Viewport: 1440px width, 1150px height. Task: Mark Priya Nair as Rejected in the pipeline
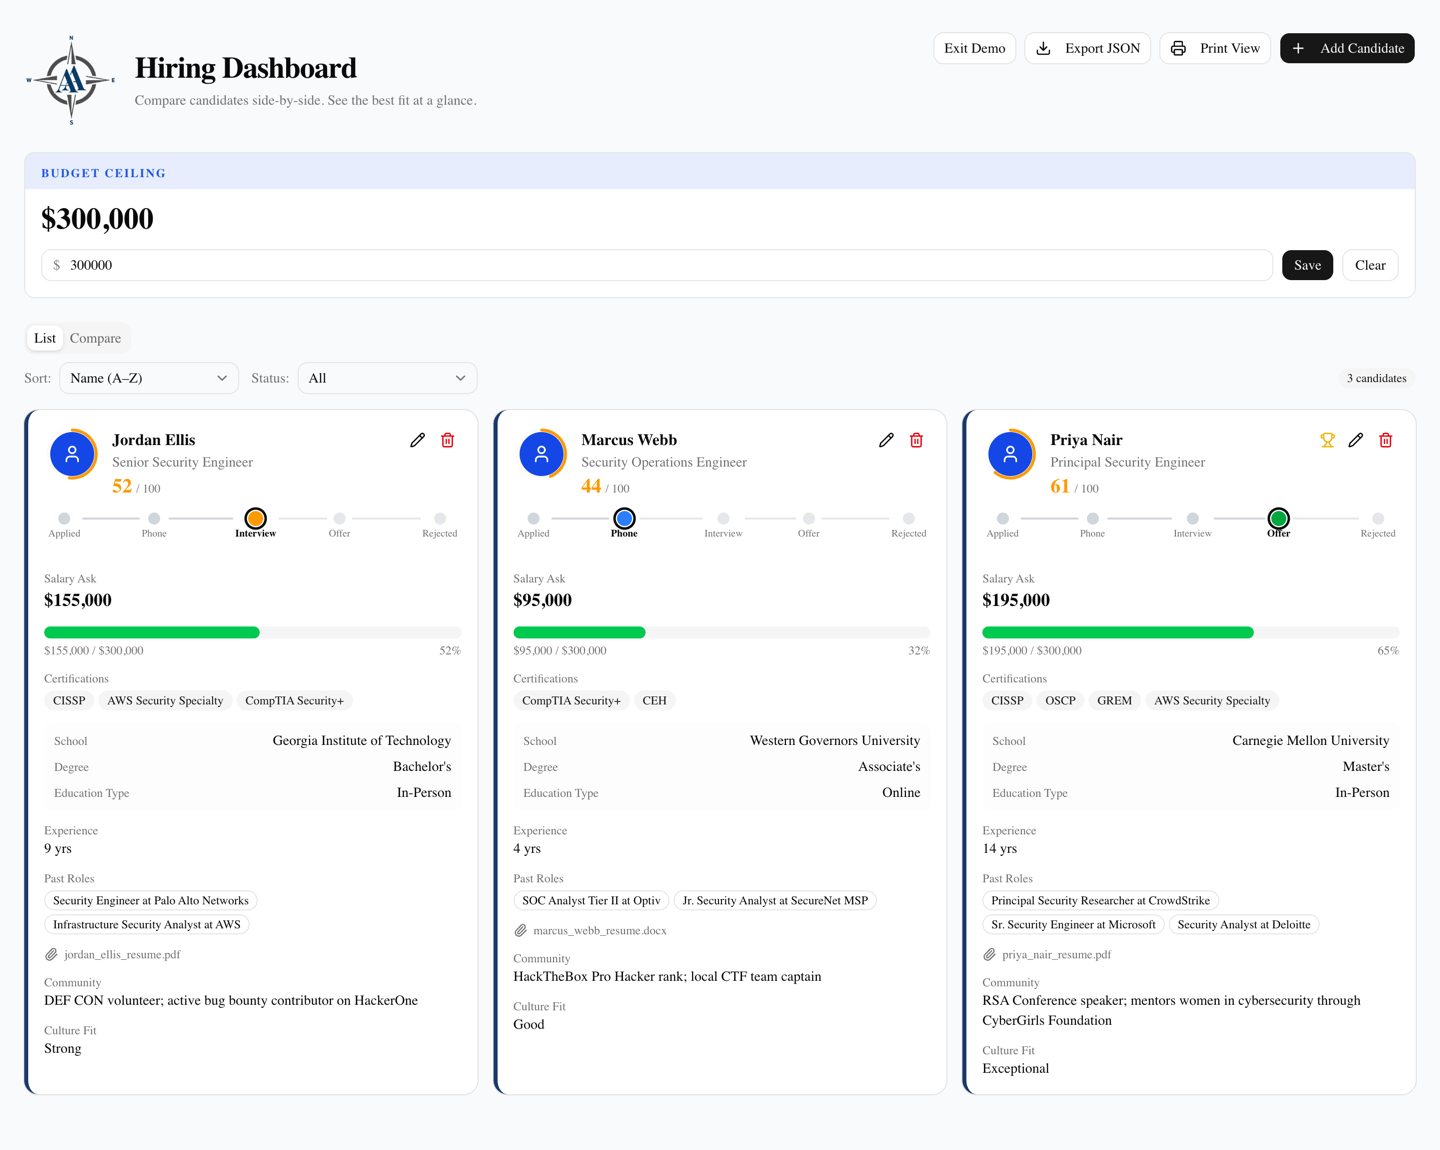coord(1378,518)
